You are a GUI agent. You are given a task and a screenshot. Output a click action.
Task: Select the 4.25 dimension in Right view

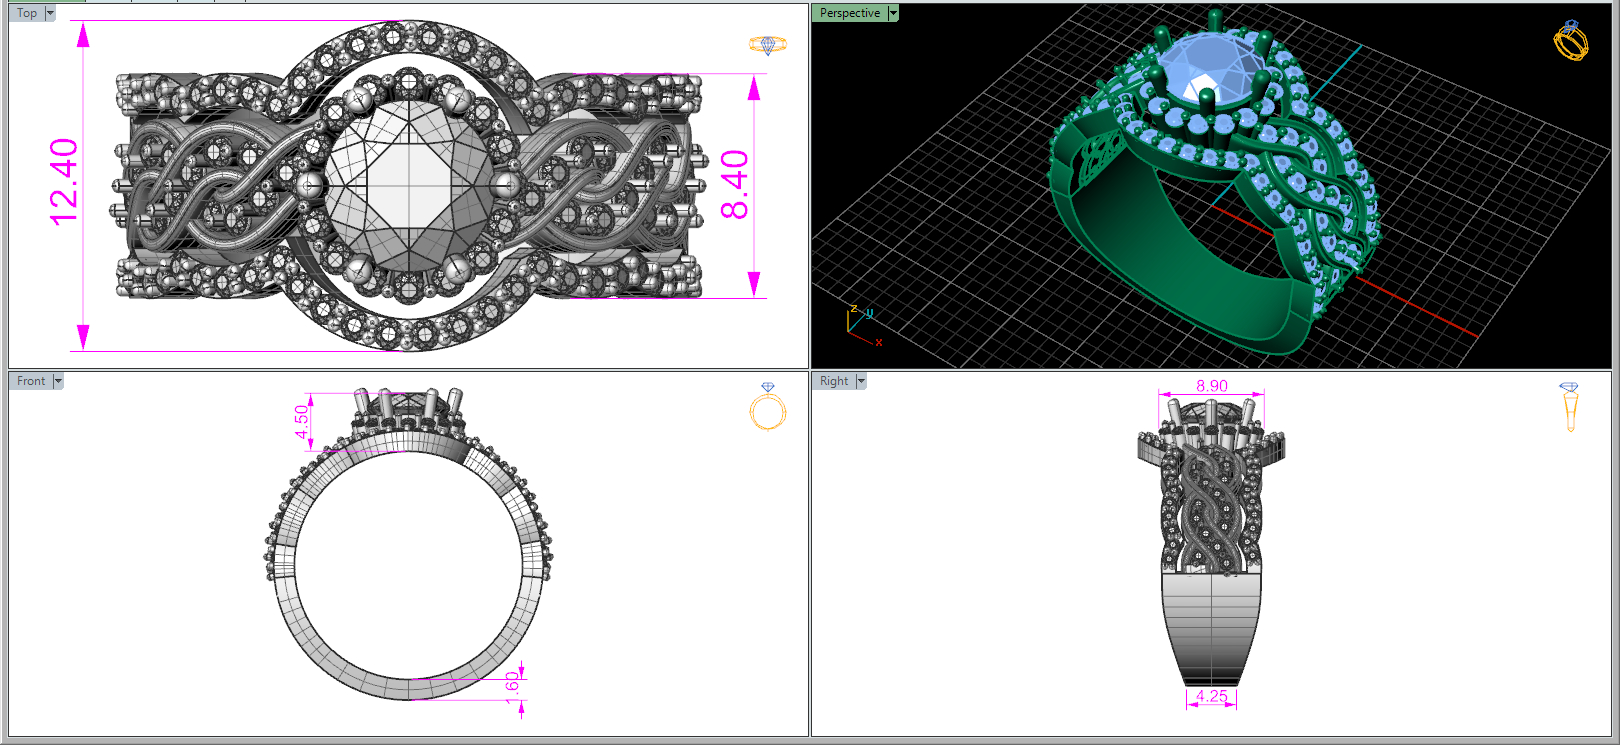1212,696
